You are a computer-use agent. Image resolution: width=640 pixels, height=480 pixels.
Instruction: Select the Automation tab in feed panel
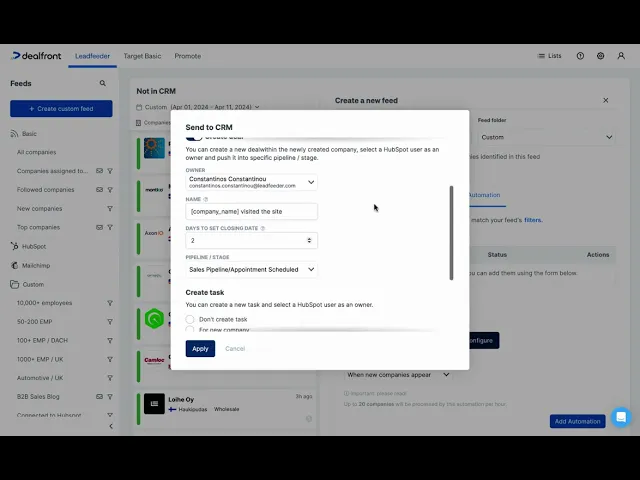pos(484,195)
